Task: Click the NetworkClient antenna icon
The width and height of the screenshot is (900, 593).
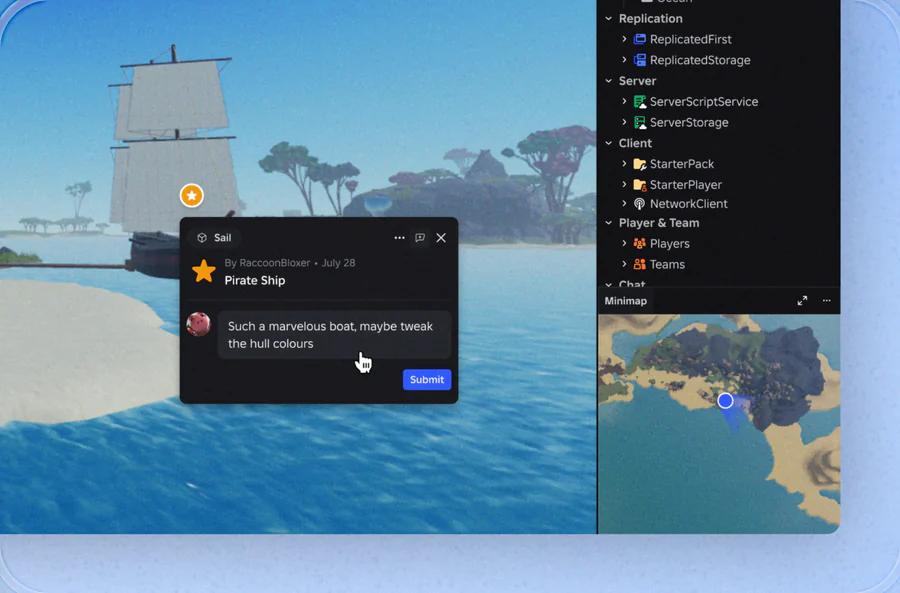Action: coord(639,204)
